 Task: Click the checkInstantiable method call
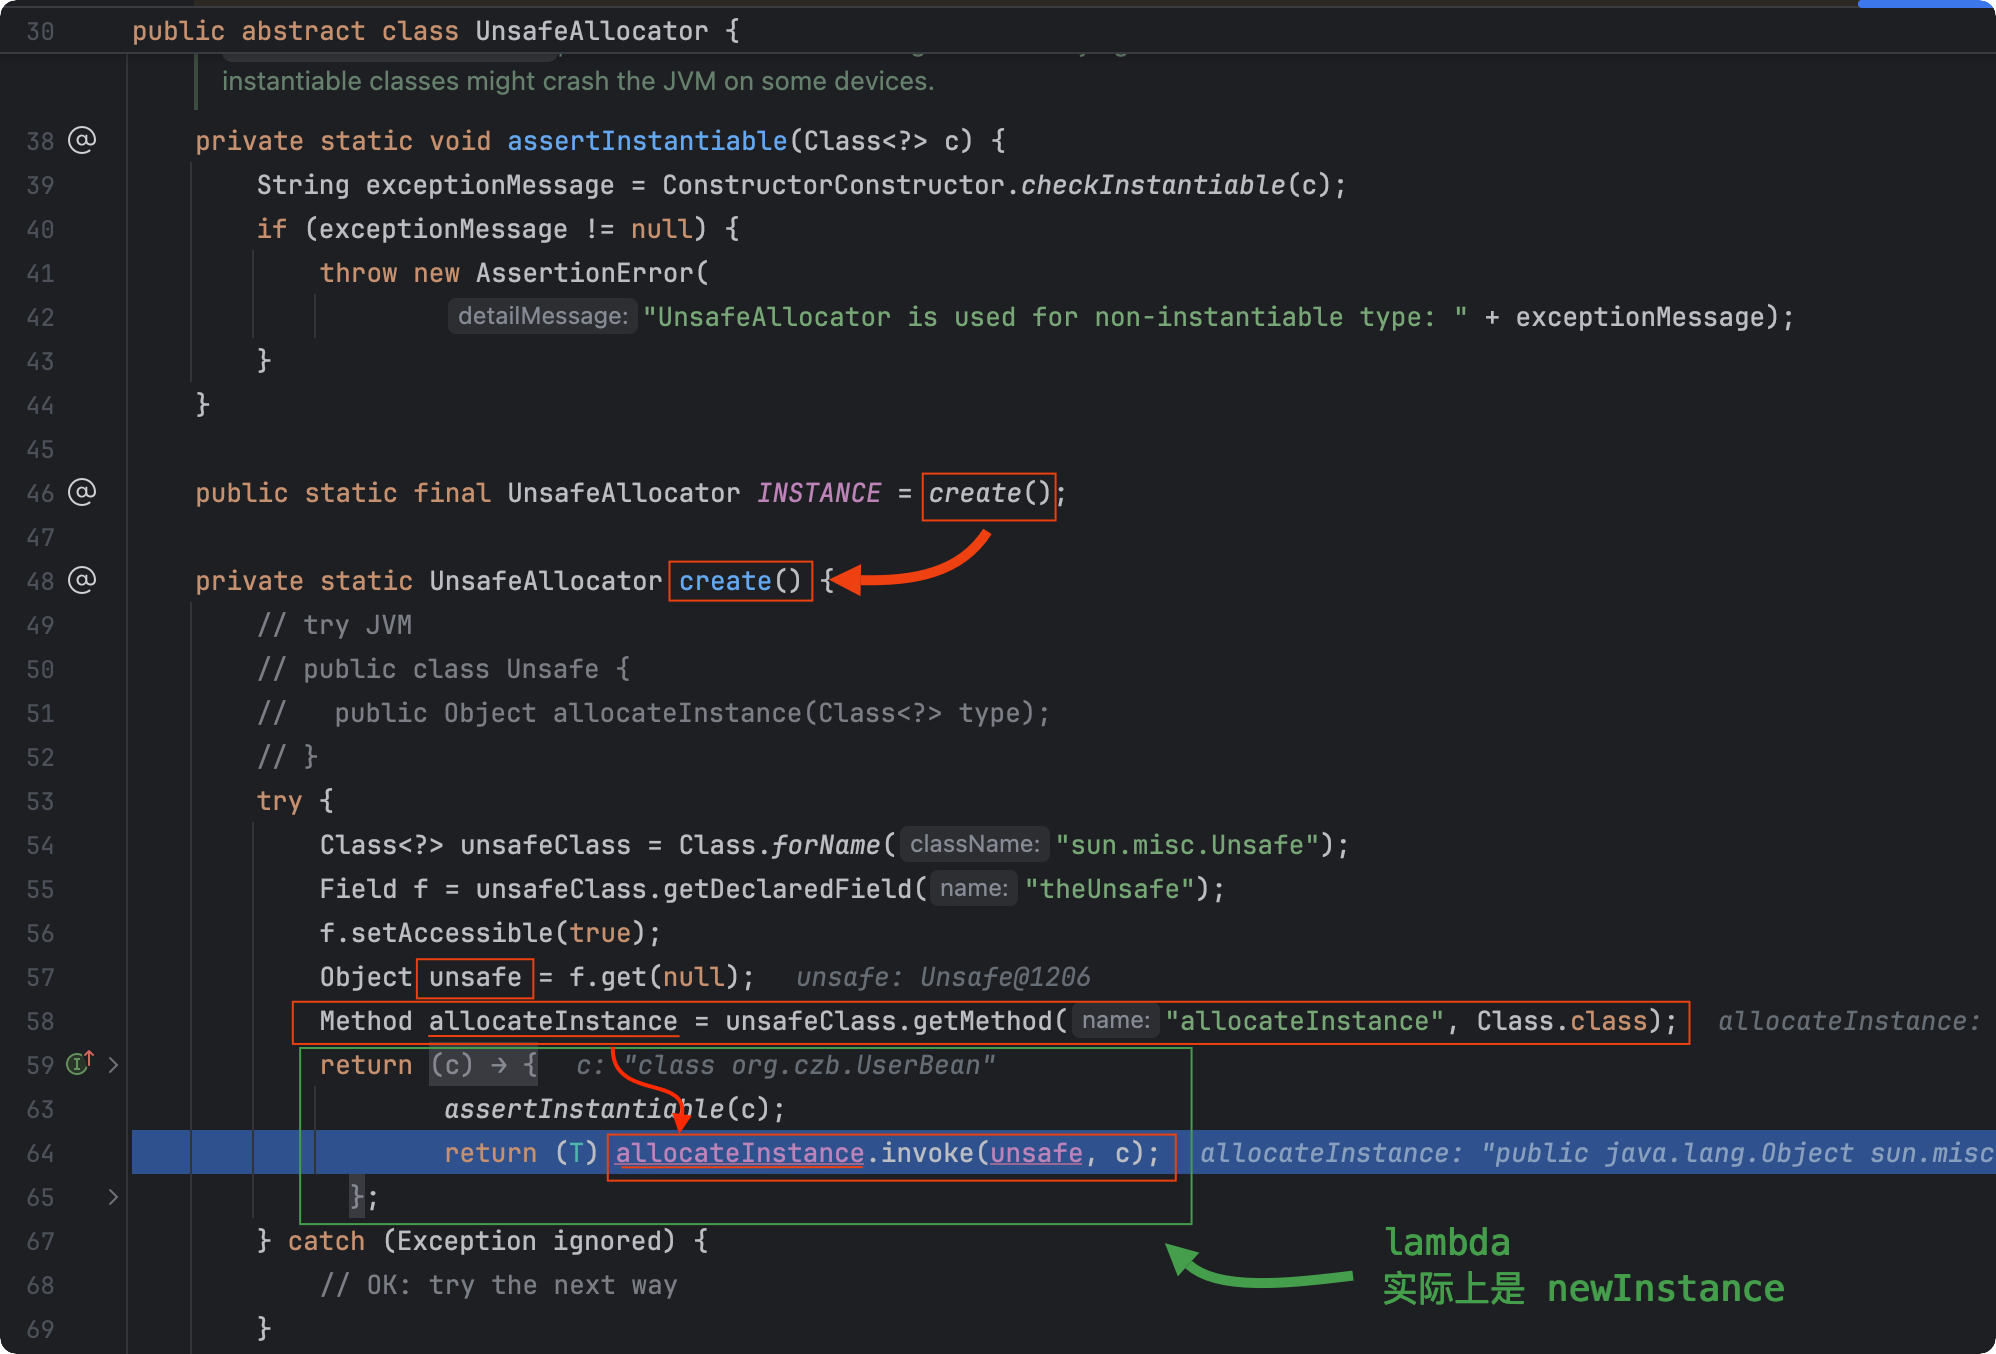tap(1152, 185)
